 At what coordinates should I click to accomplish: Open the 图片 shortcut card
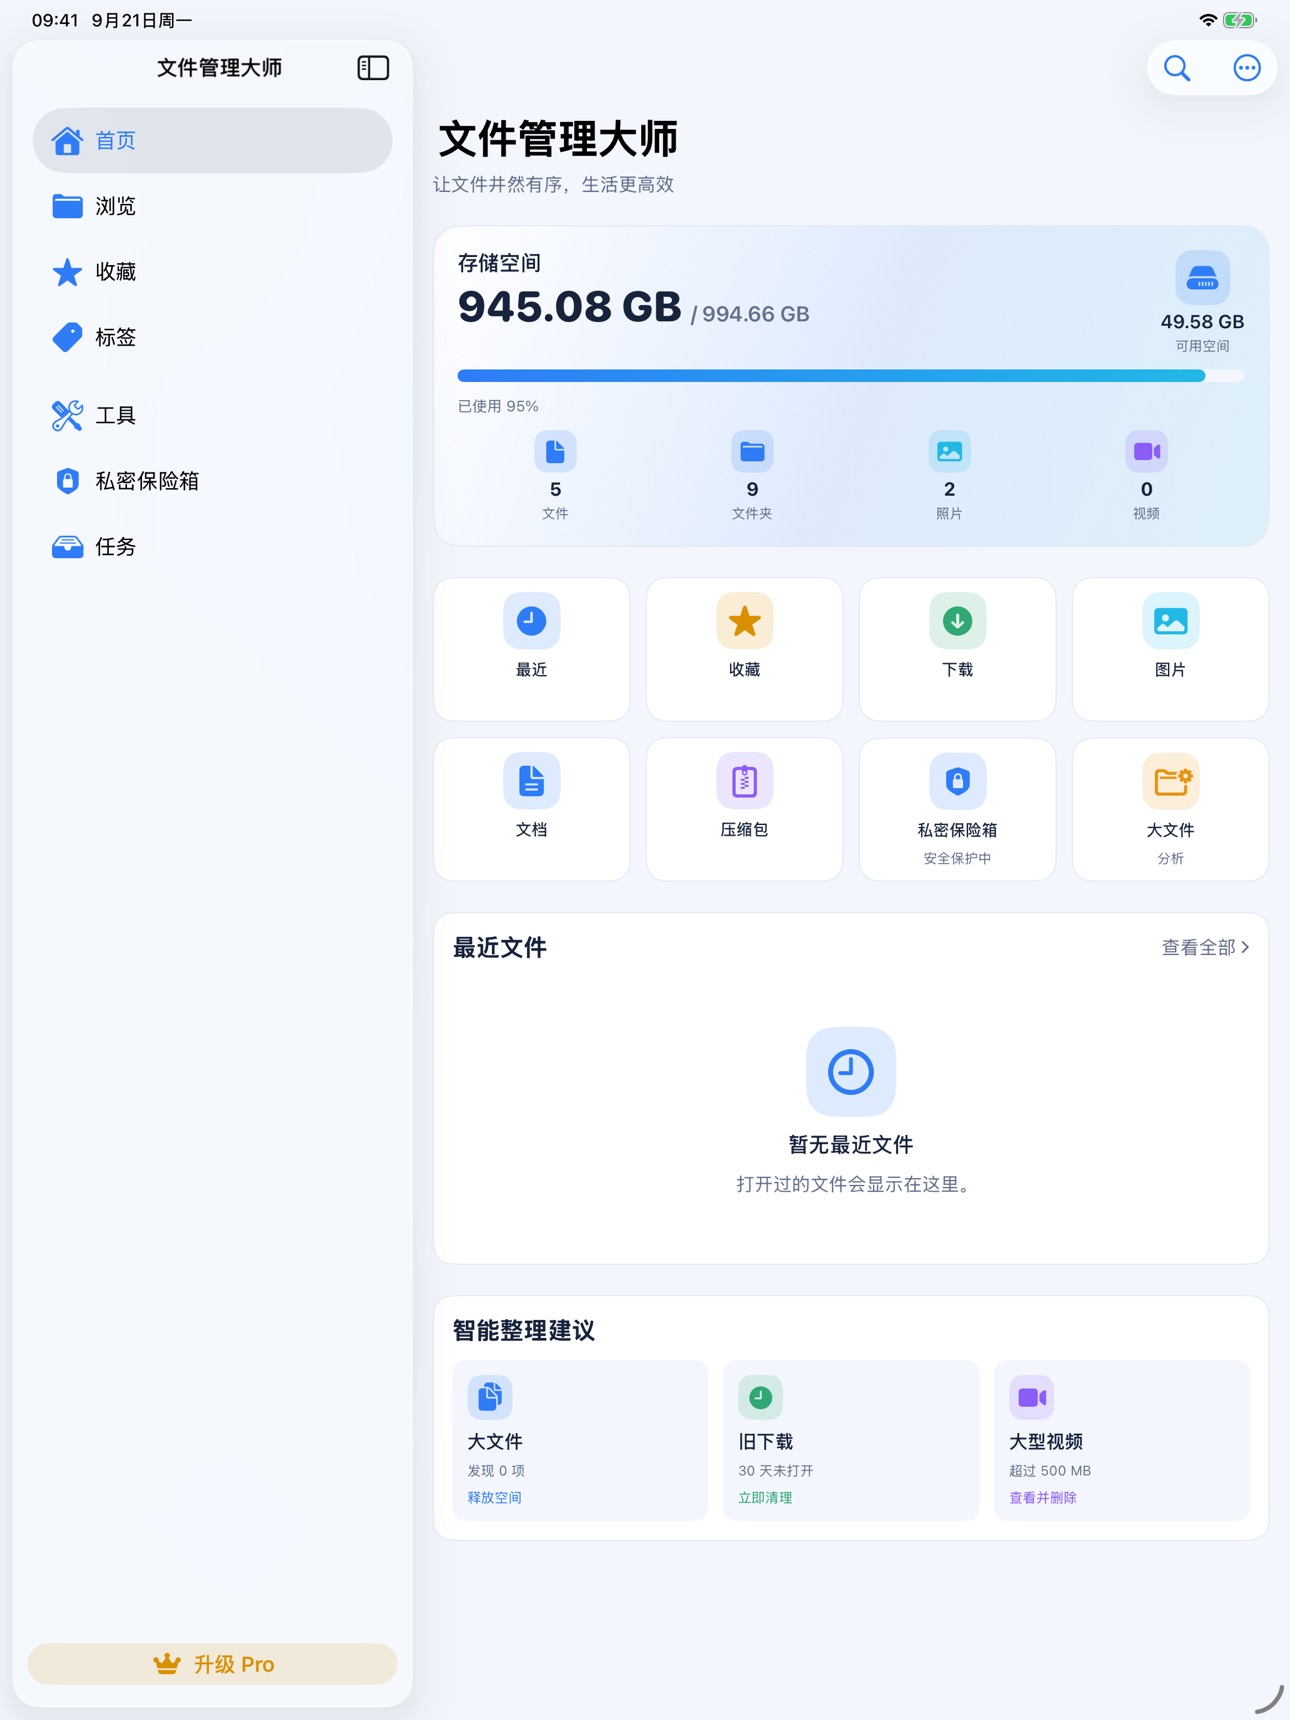tap(1170, 649)
